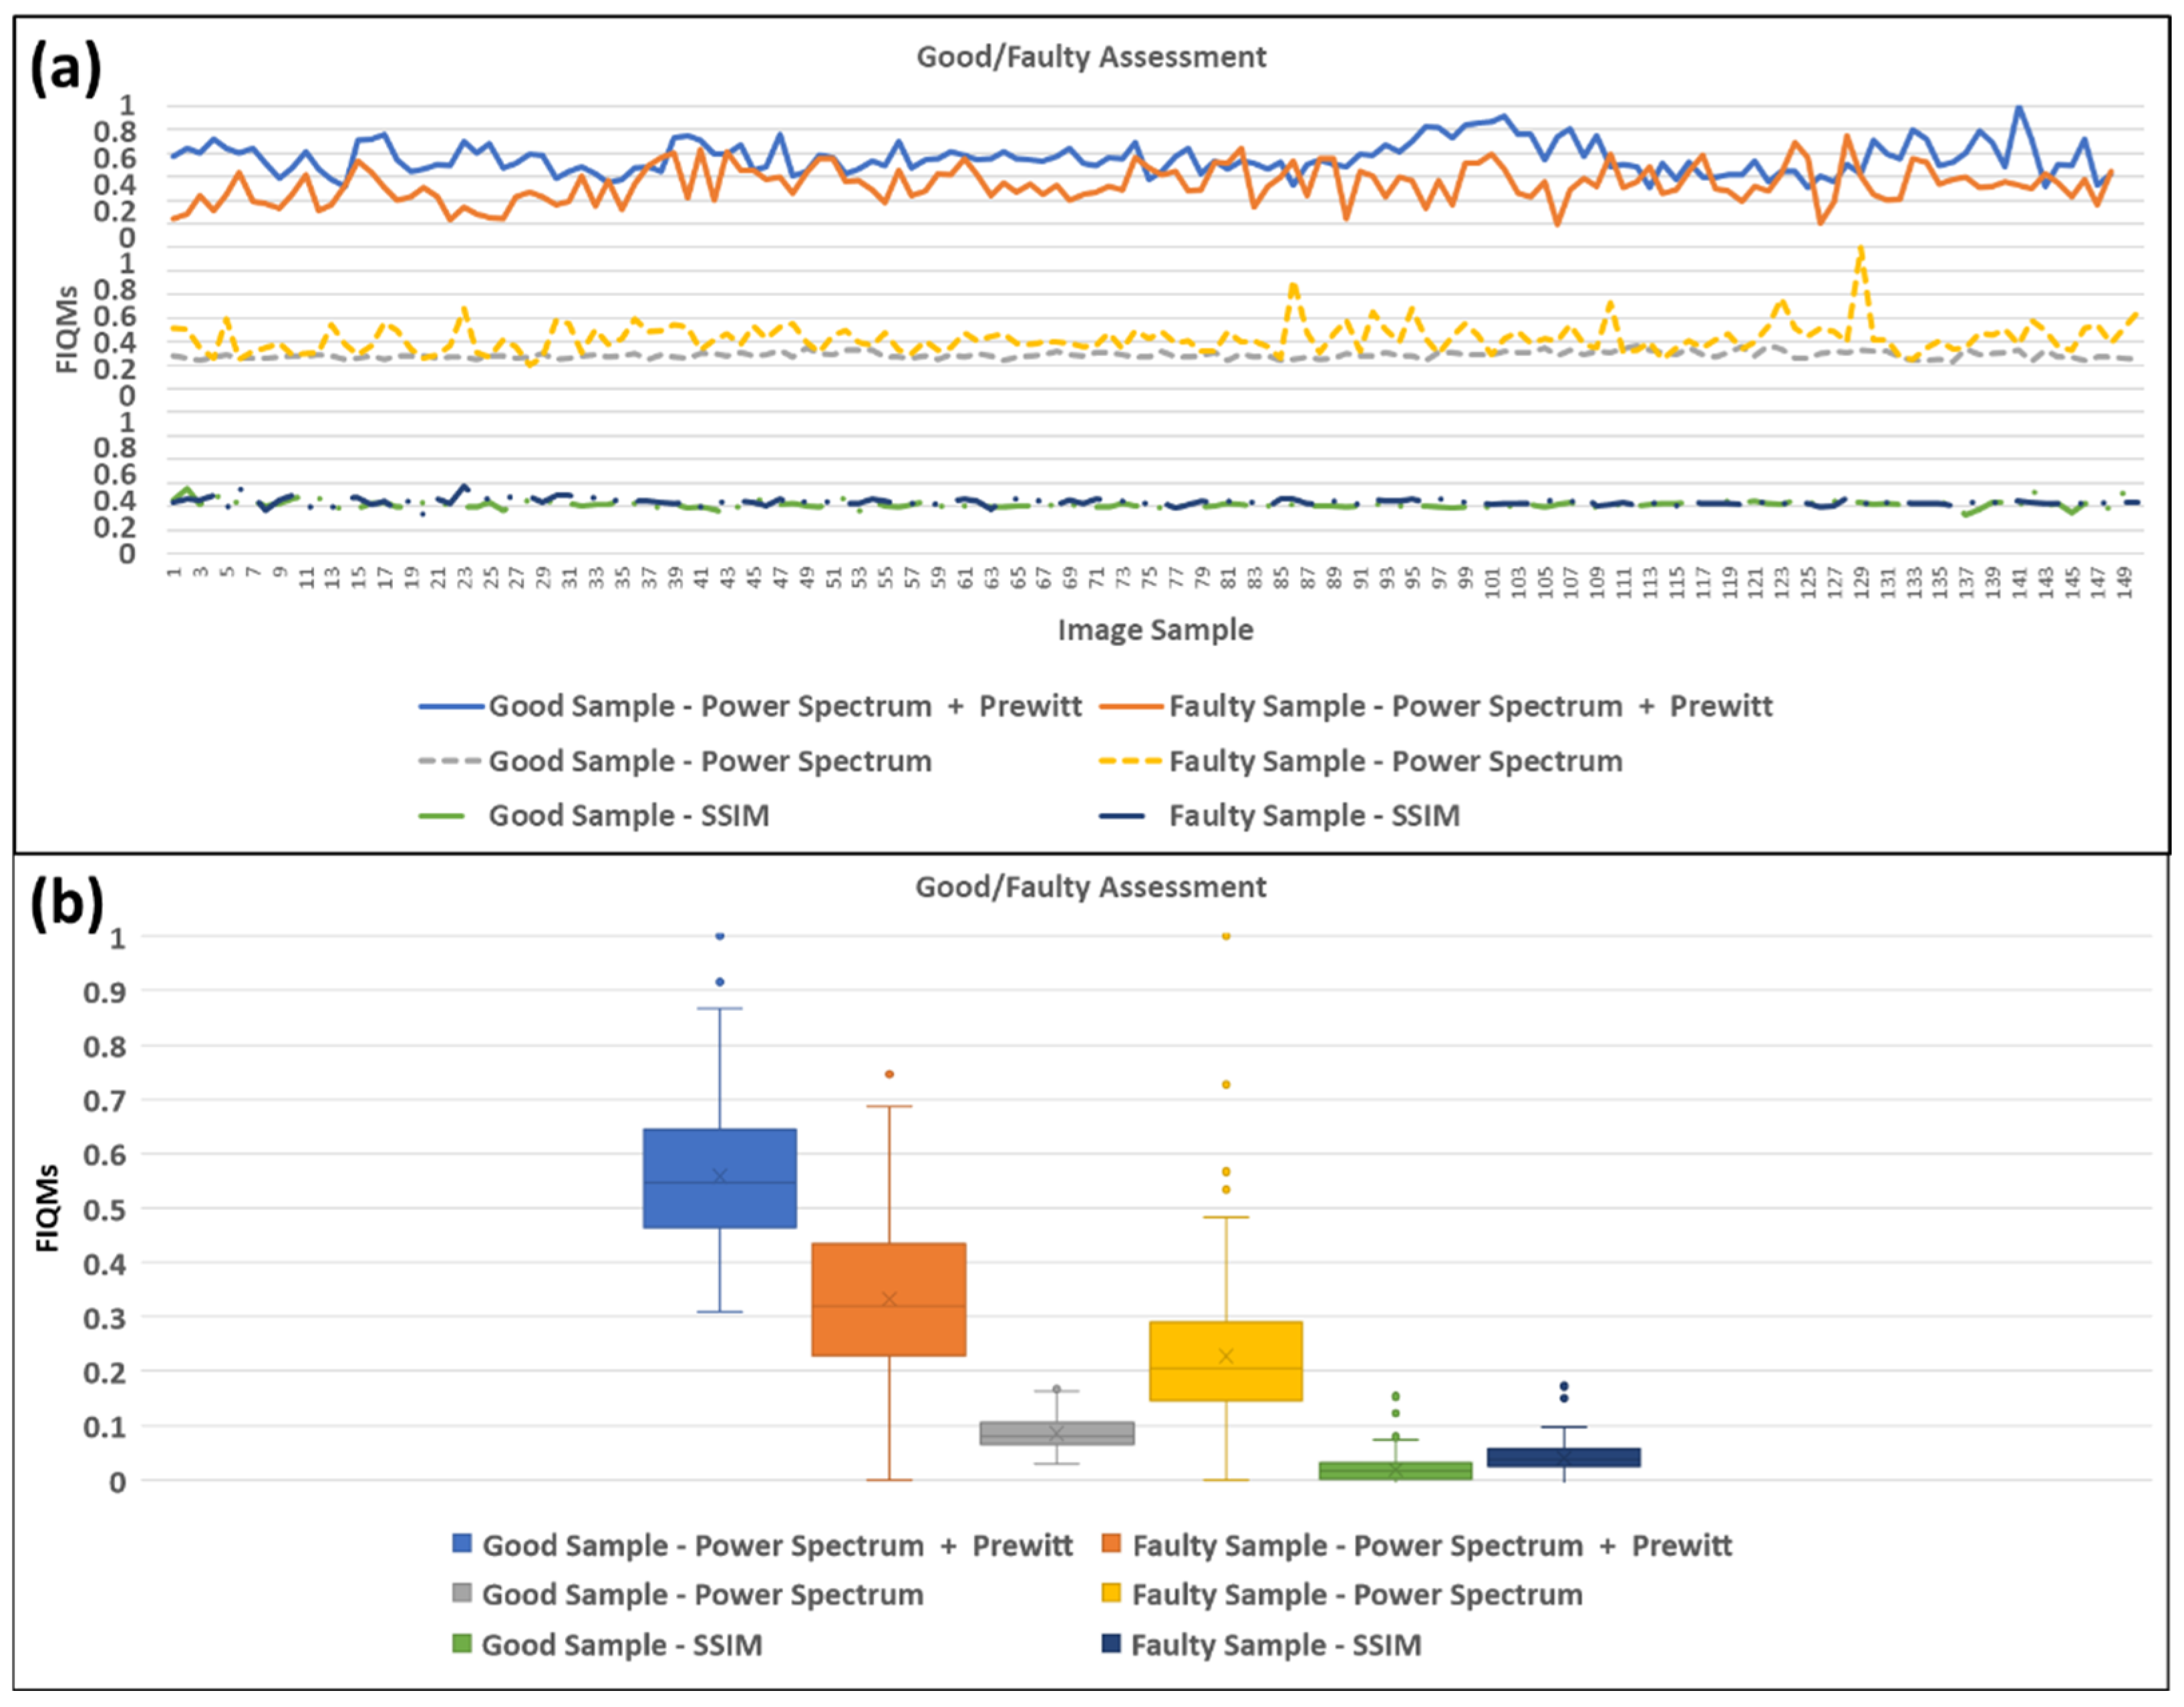This screenshot has height=1707, width=2184.
Task: Click green Good Sample SSIM legend swatch in boxplot
Action: (x=462, y=1642)
